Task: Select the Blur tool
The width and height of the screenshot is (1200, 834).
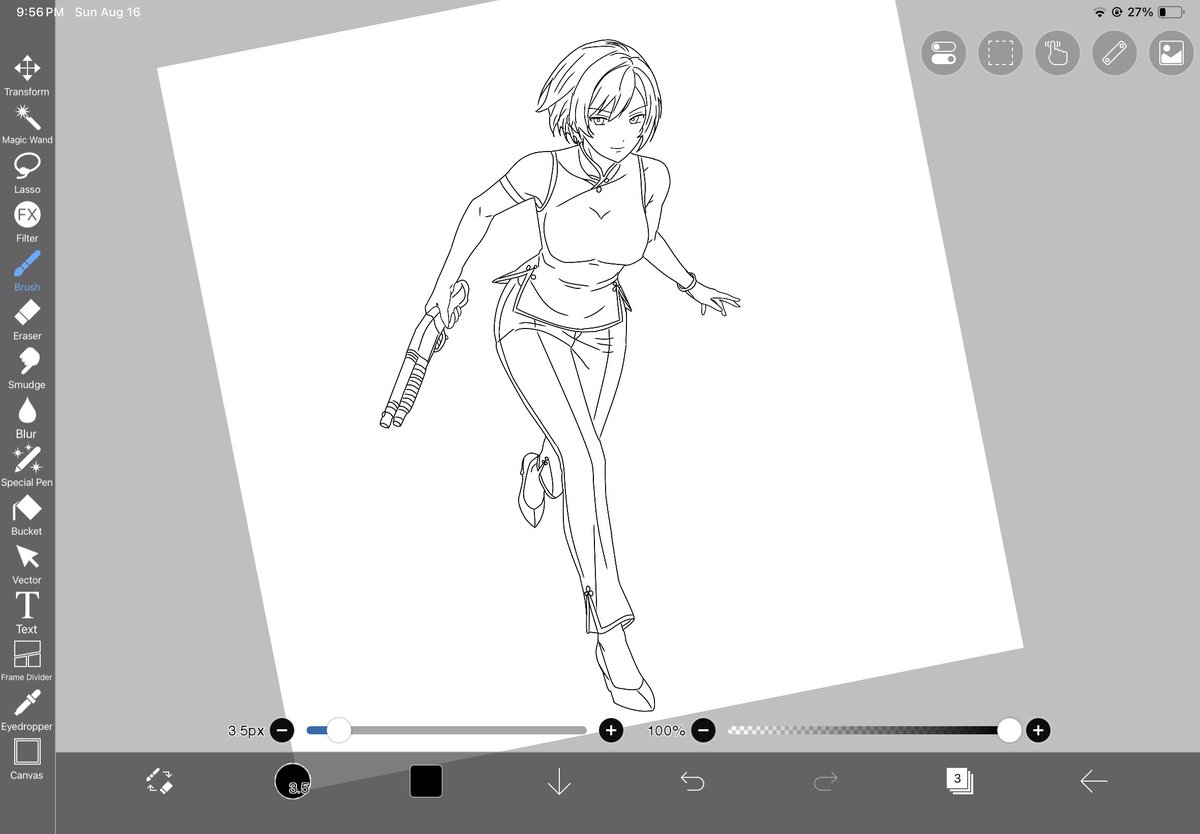Action: click(x=27, y=418)
